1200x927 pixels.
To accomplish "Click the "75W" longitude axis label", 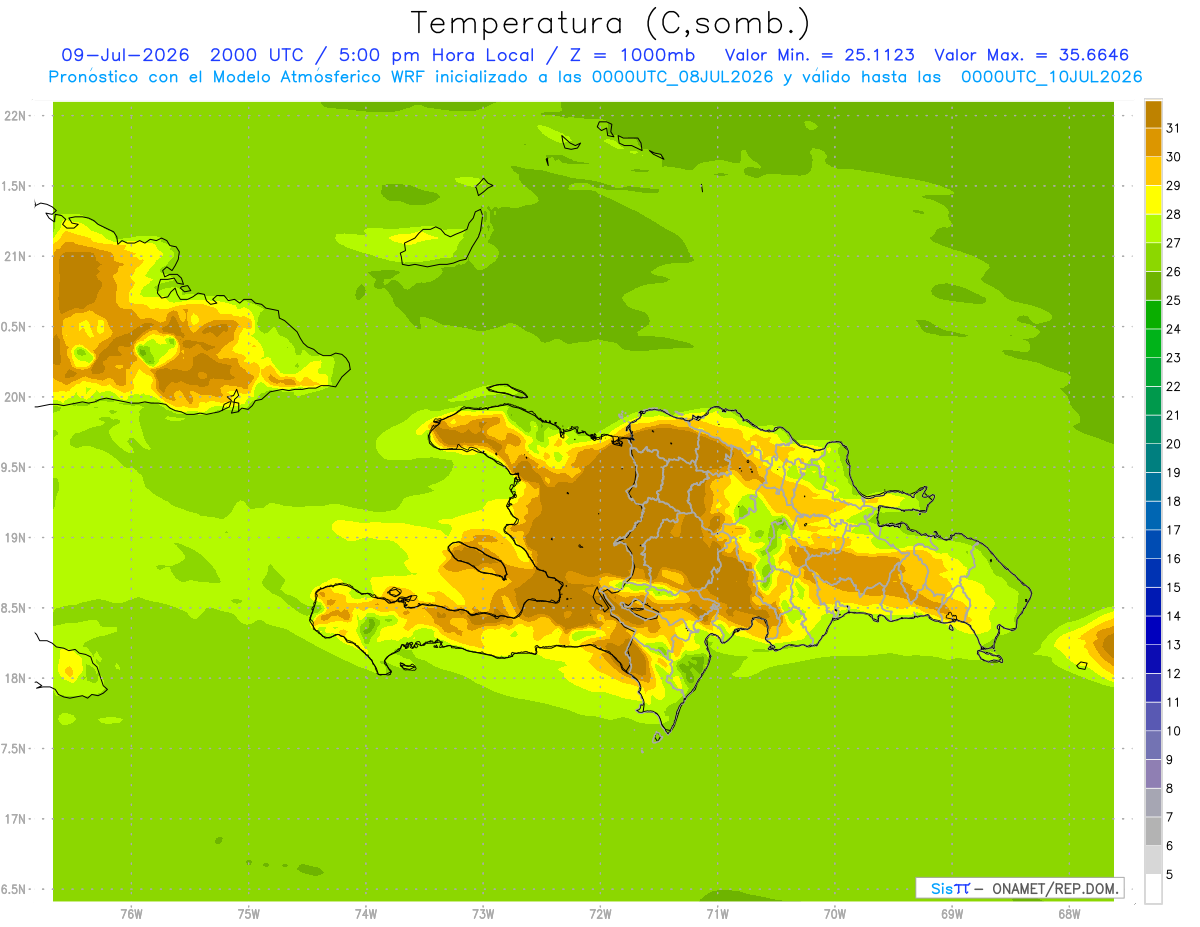I will (x=249, y=913).
